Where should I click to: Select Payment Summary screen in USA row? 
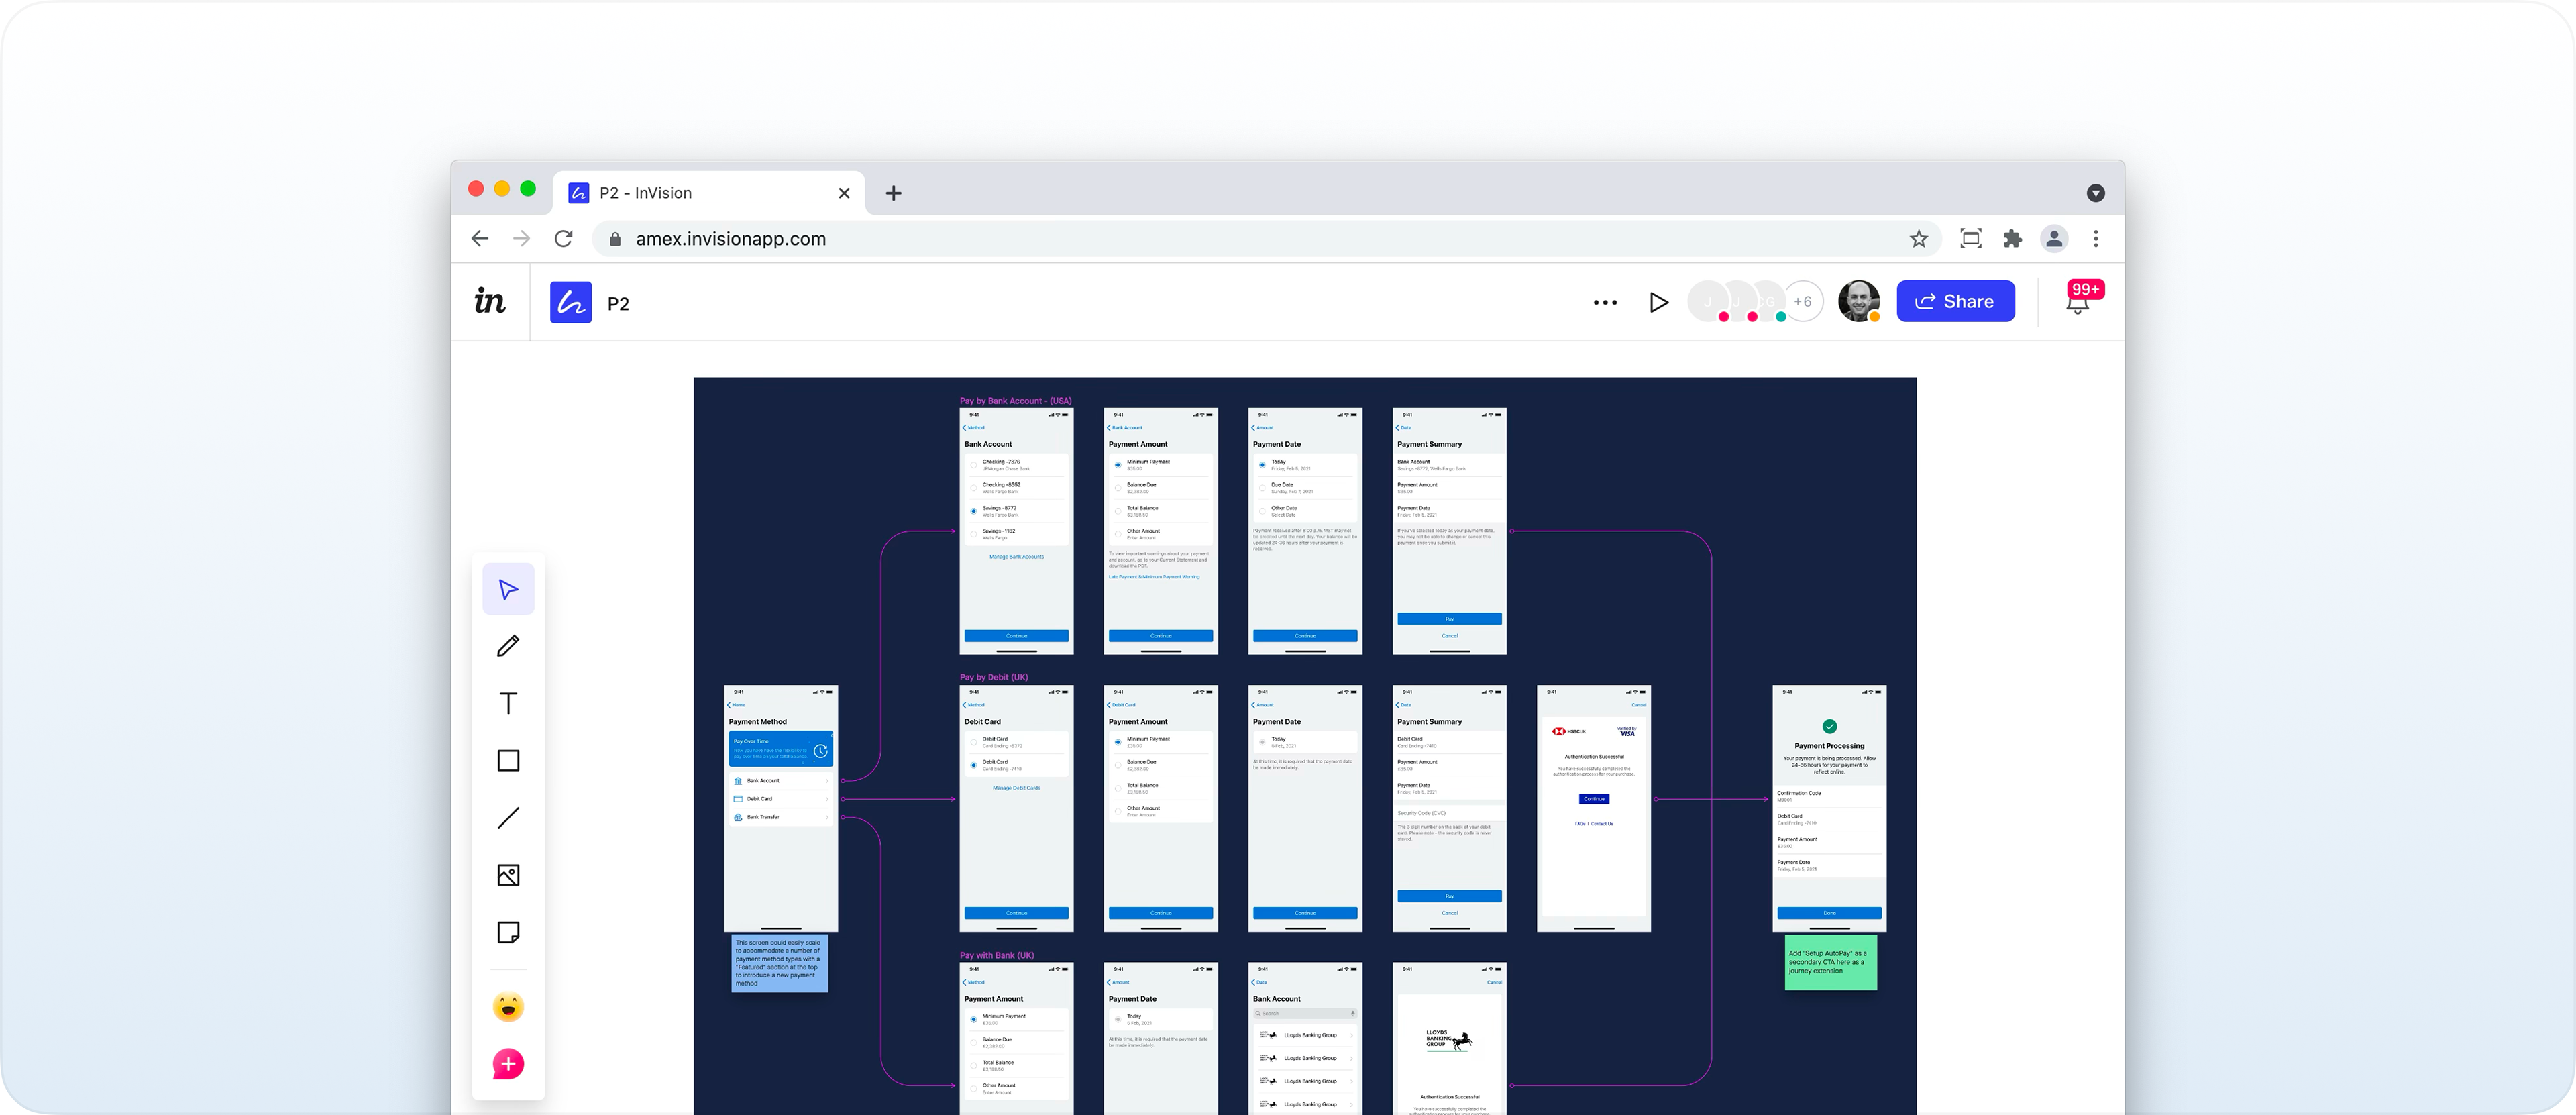click(1449, 531)
